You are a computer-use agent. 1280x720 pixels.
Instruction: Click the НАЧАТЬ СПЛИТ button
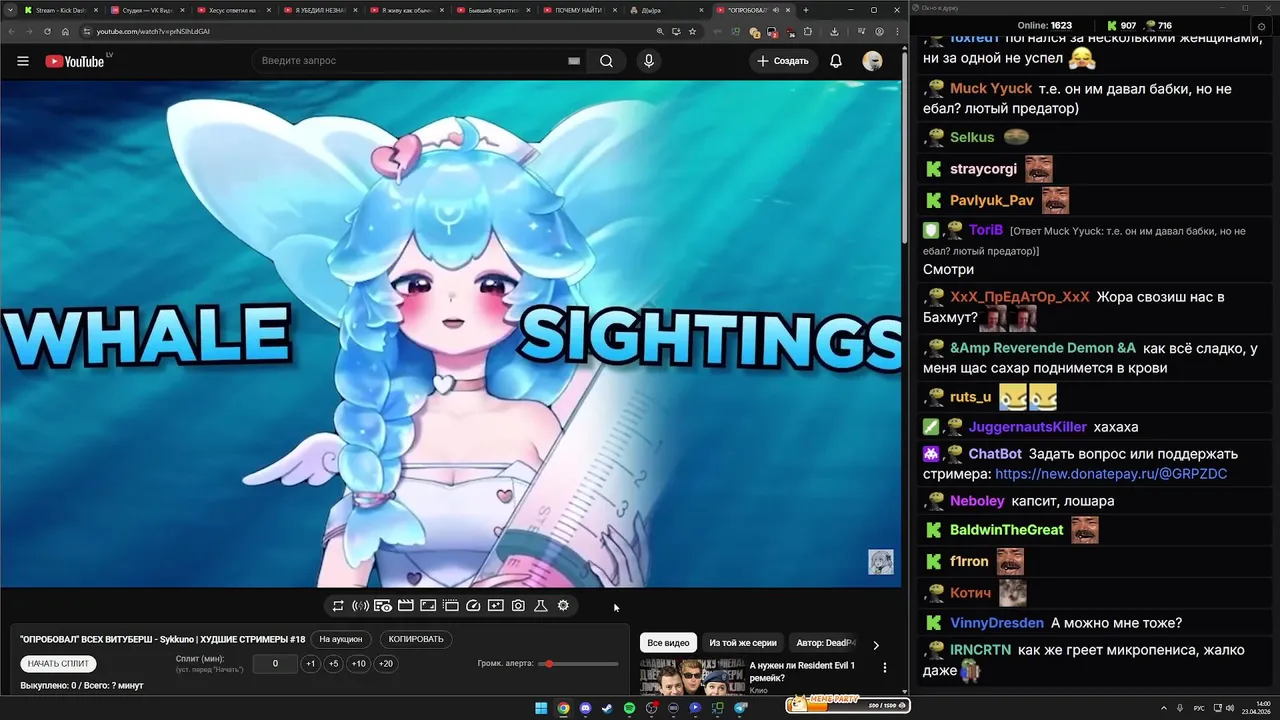pyautogui.click(x=58, y=663)
